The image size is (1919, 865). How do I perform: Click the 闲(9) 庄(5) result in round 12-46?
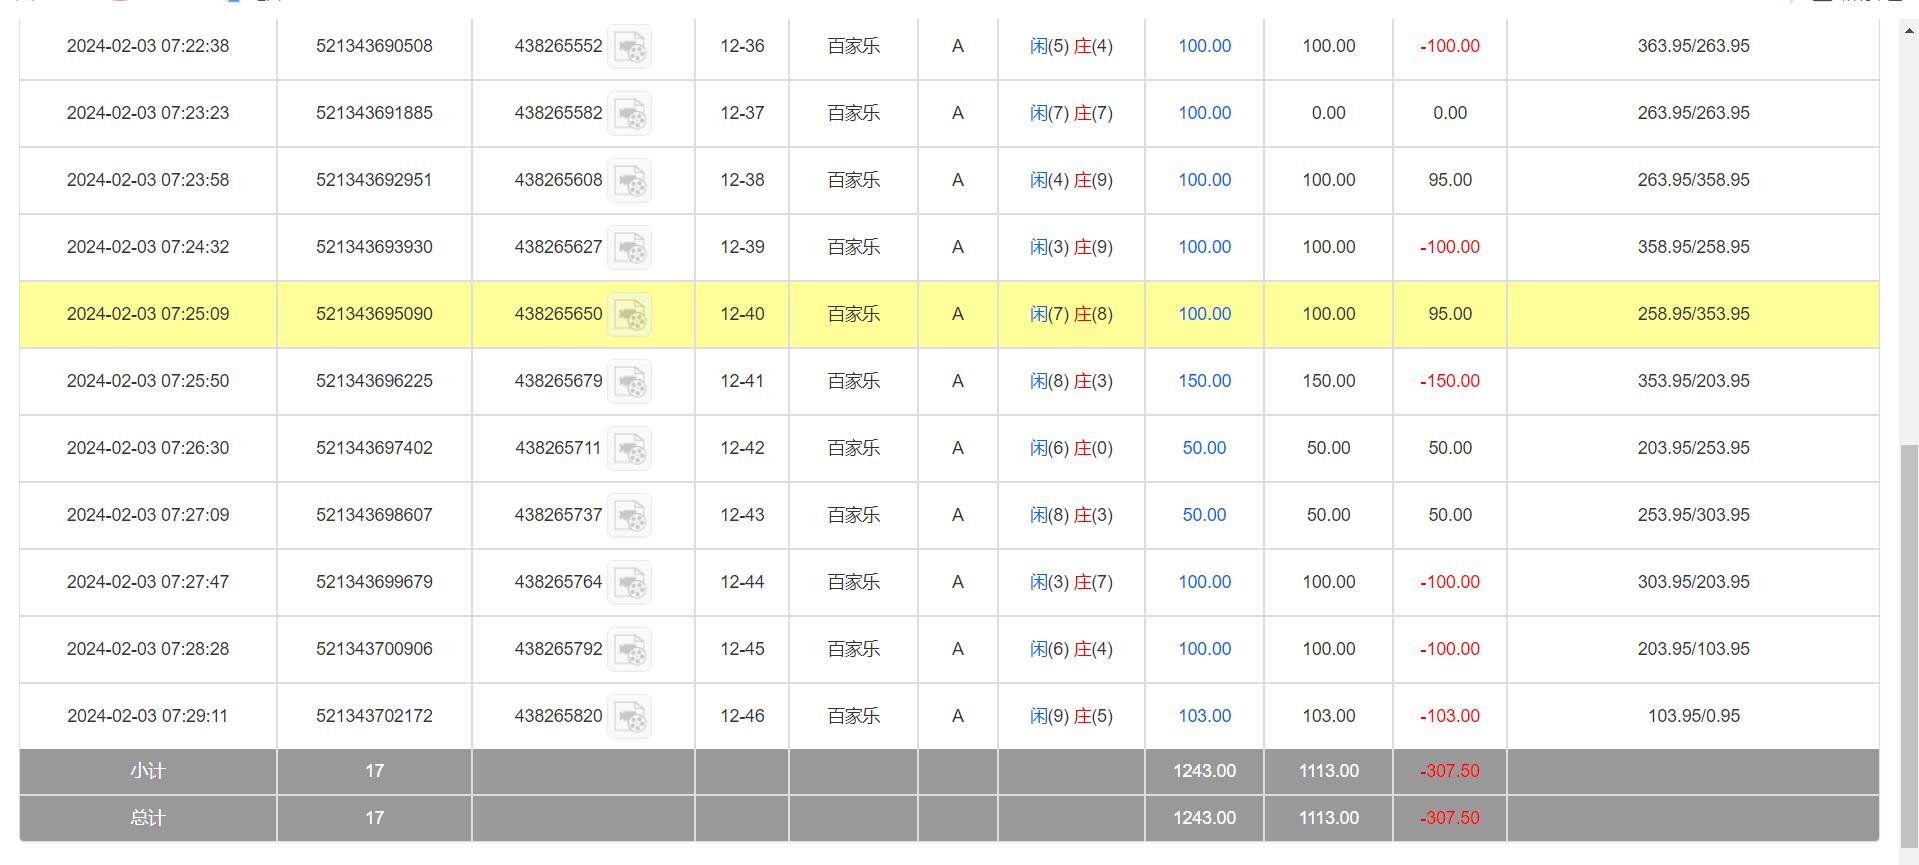tap(1071, 716)
